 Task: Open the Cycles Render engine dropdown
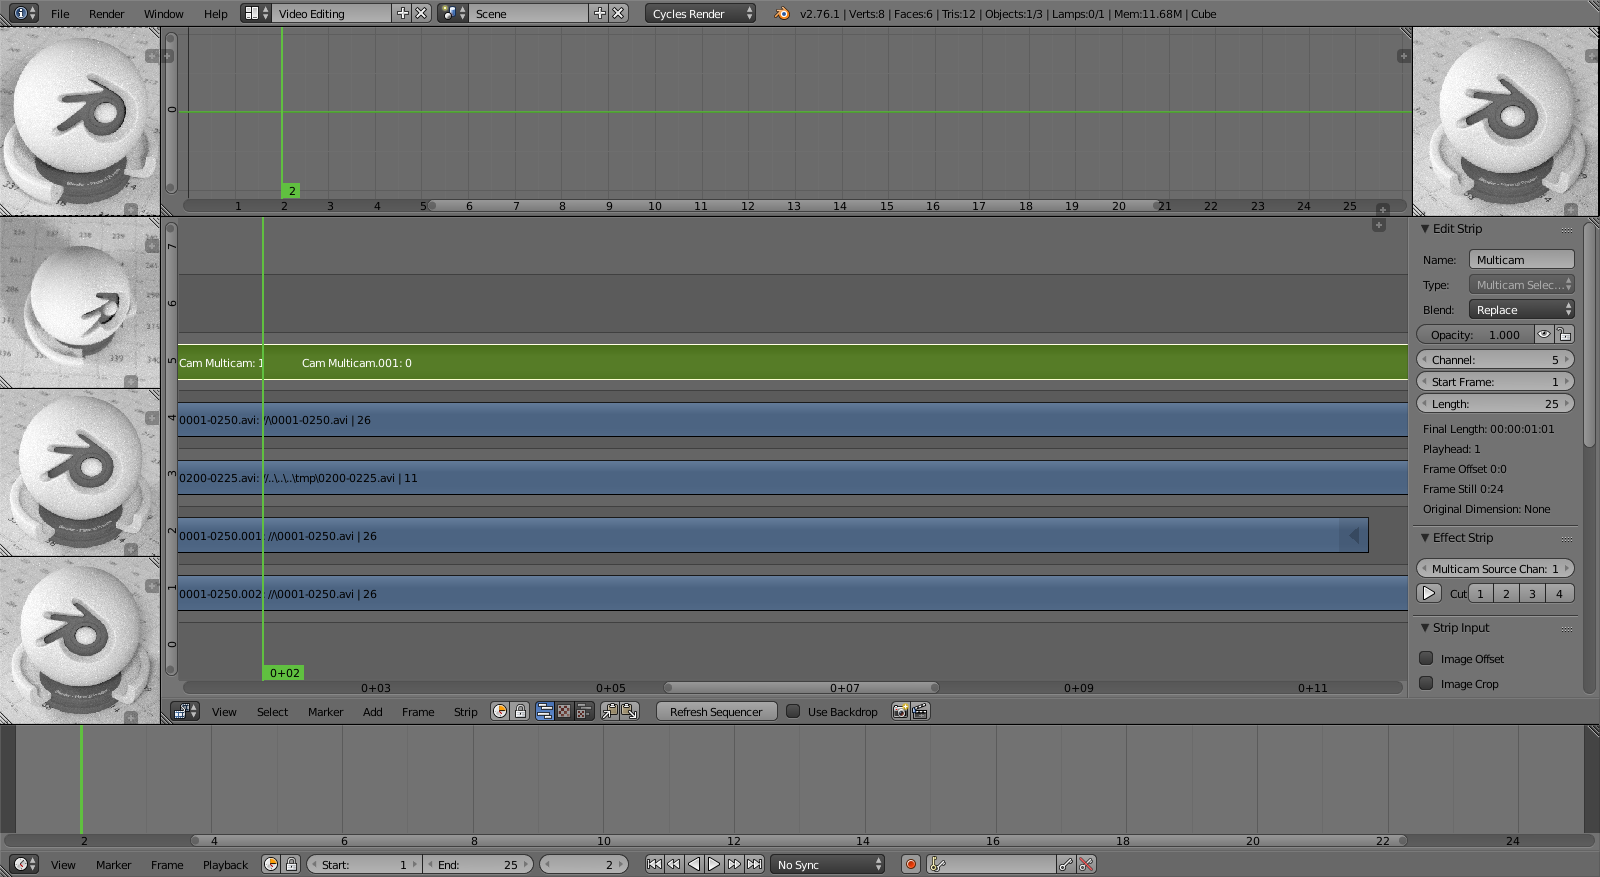coord(701,14)
